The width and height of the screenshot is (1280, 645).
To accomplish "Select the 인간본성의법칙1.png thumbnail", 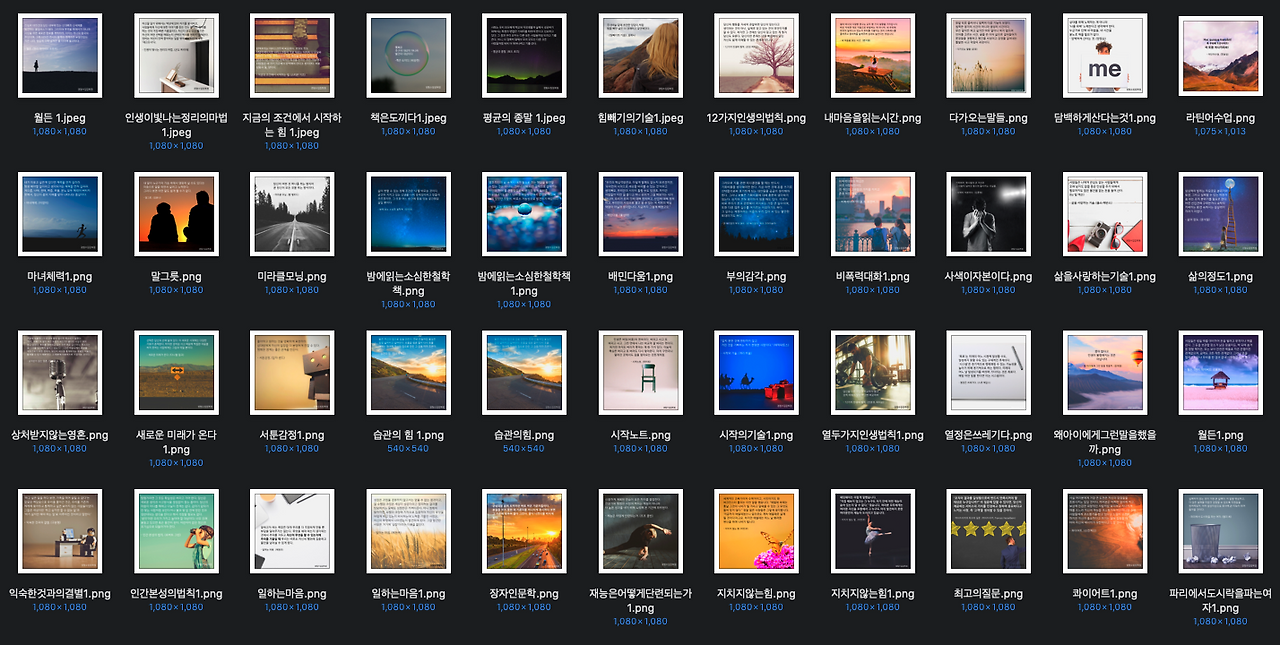I will coord(176,531).
